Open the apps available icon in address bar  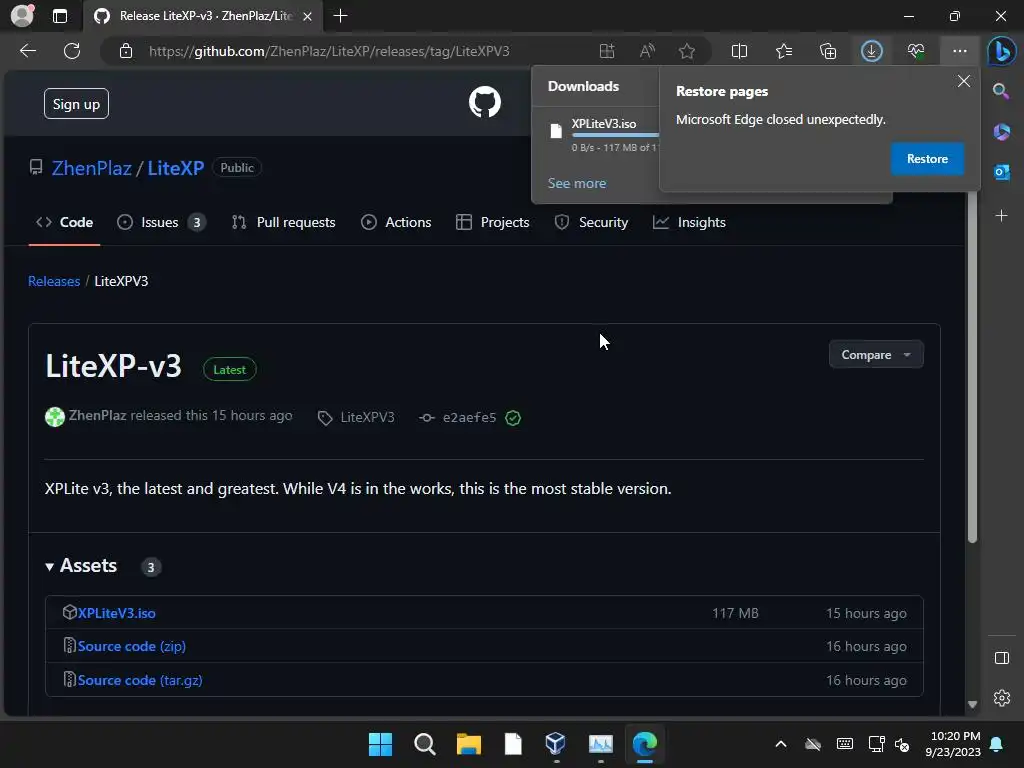coord(607,51)
